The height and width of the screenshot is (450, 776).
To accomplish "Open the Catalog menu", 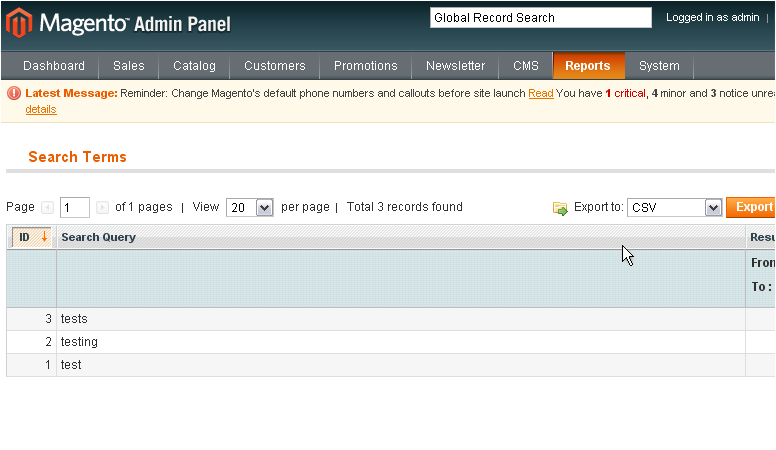I will coord(194,66).
